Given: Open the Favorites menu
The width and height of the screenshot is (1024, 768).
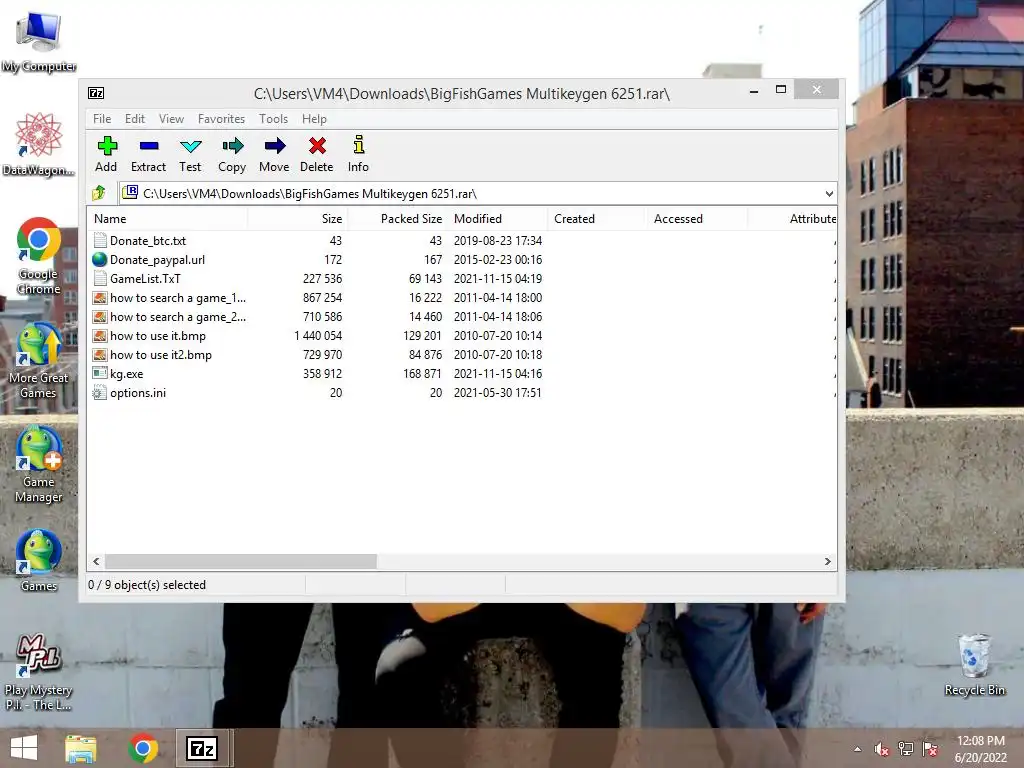Looking at the screenshot, I should coord(221,119).
